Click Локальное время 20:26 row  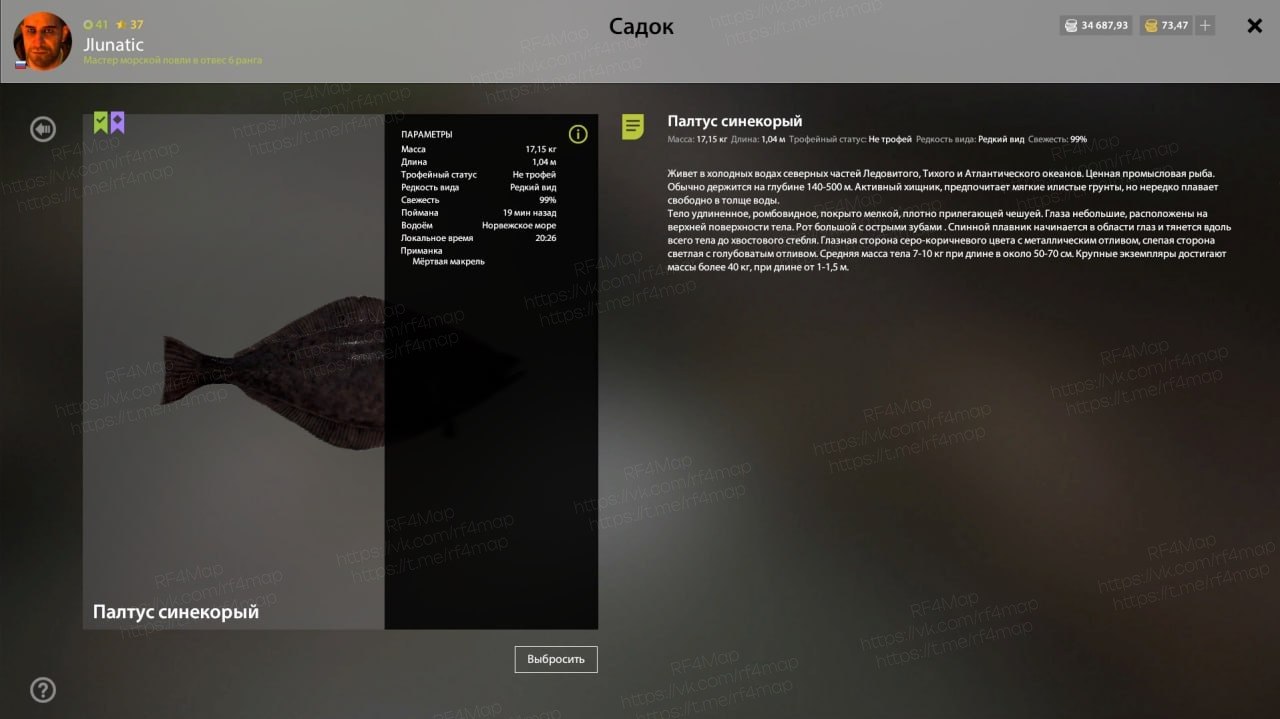click(479, 238)
